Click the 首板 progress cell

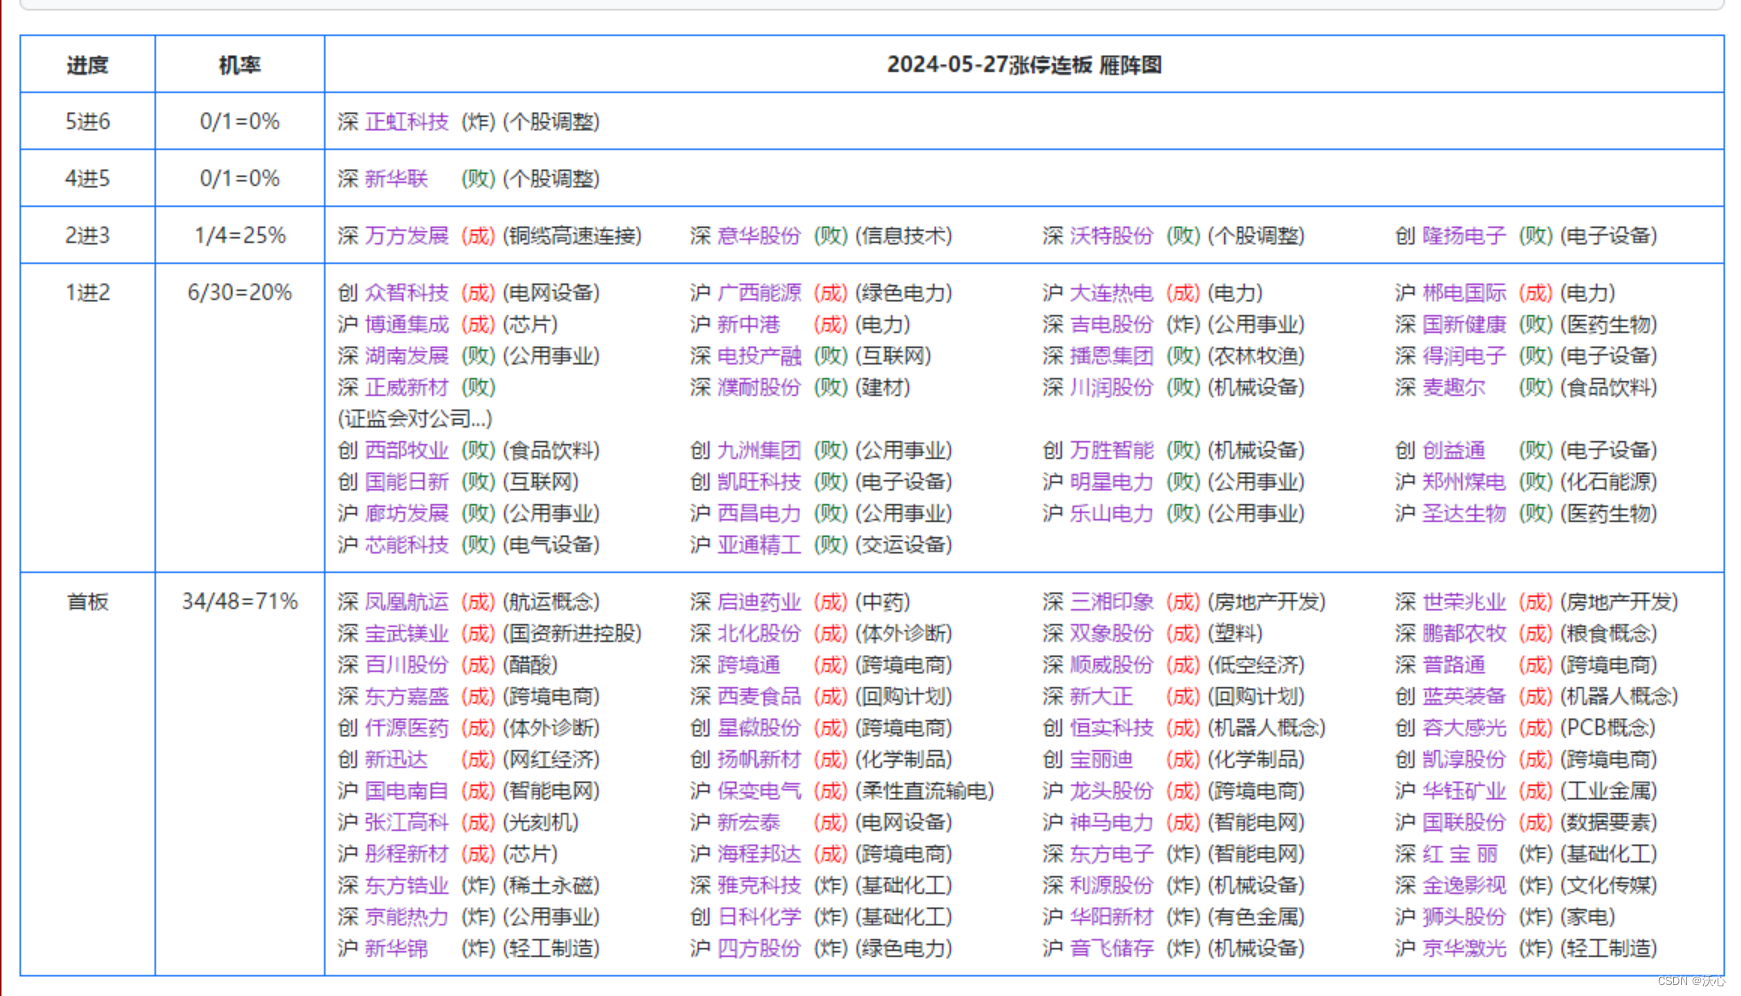88,774
